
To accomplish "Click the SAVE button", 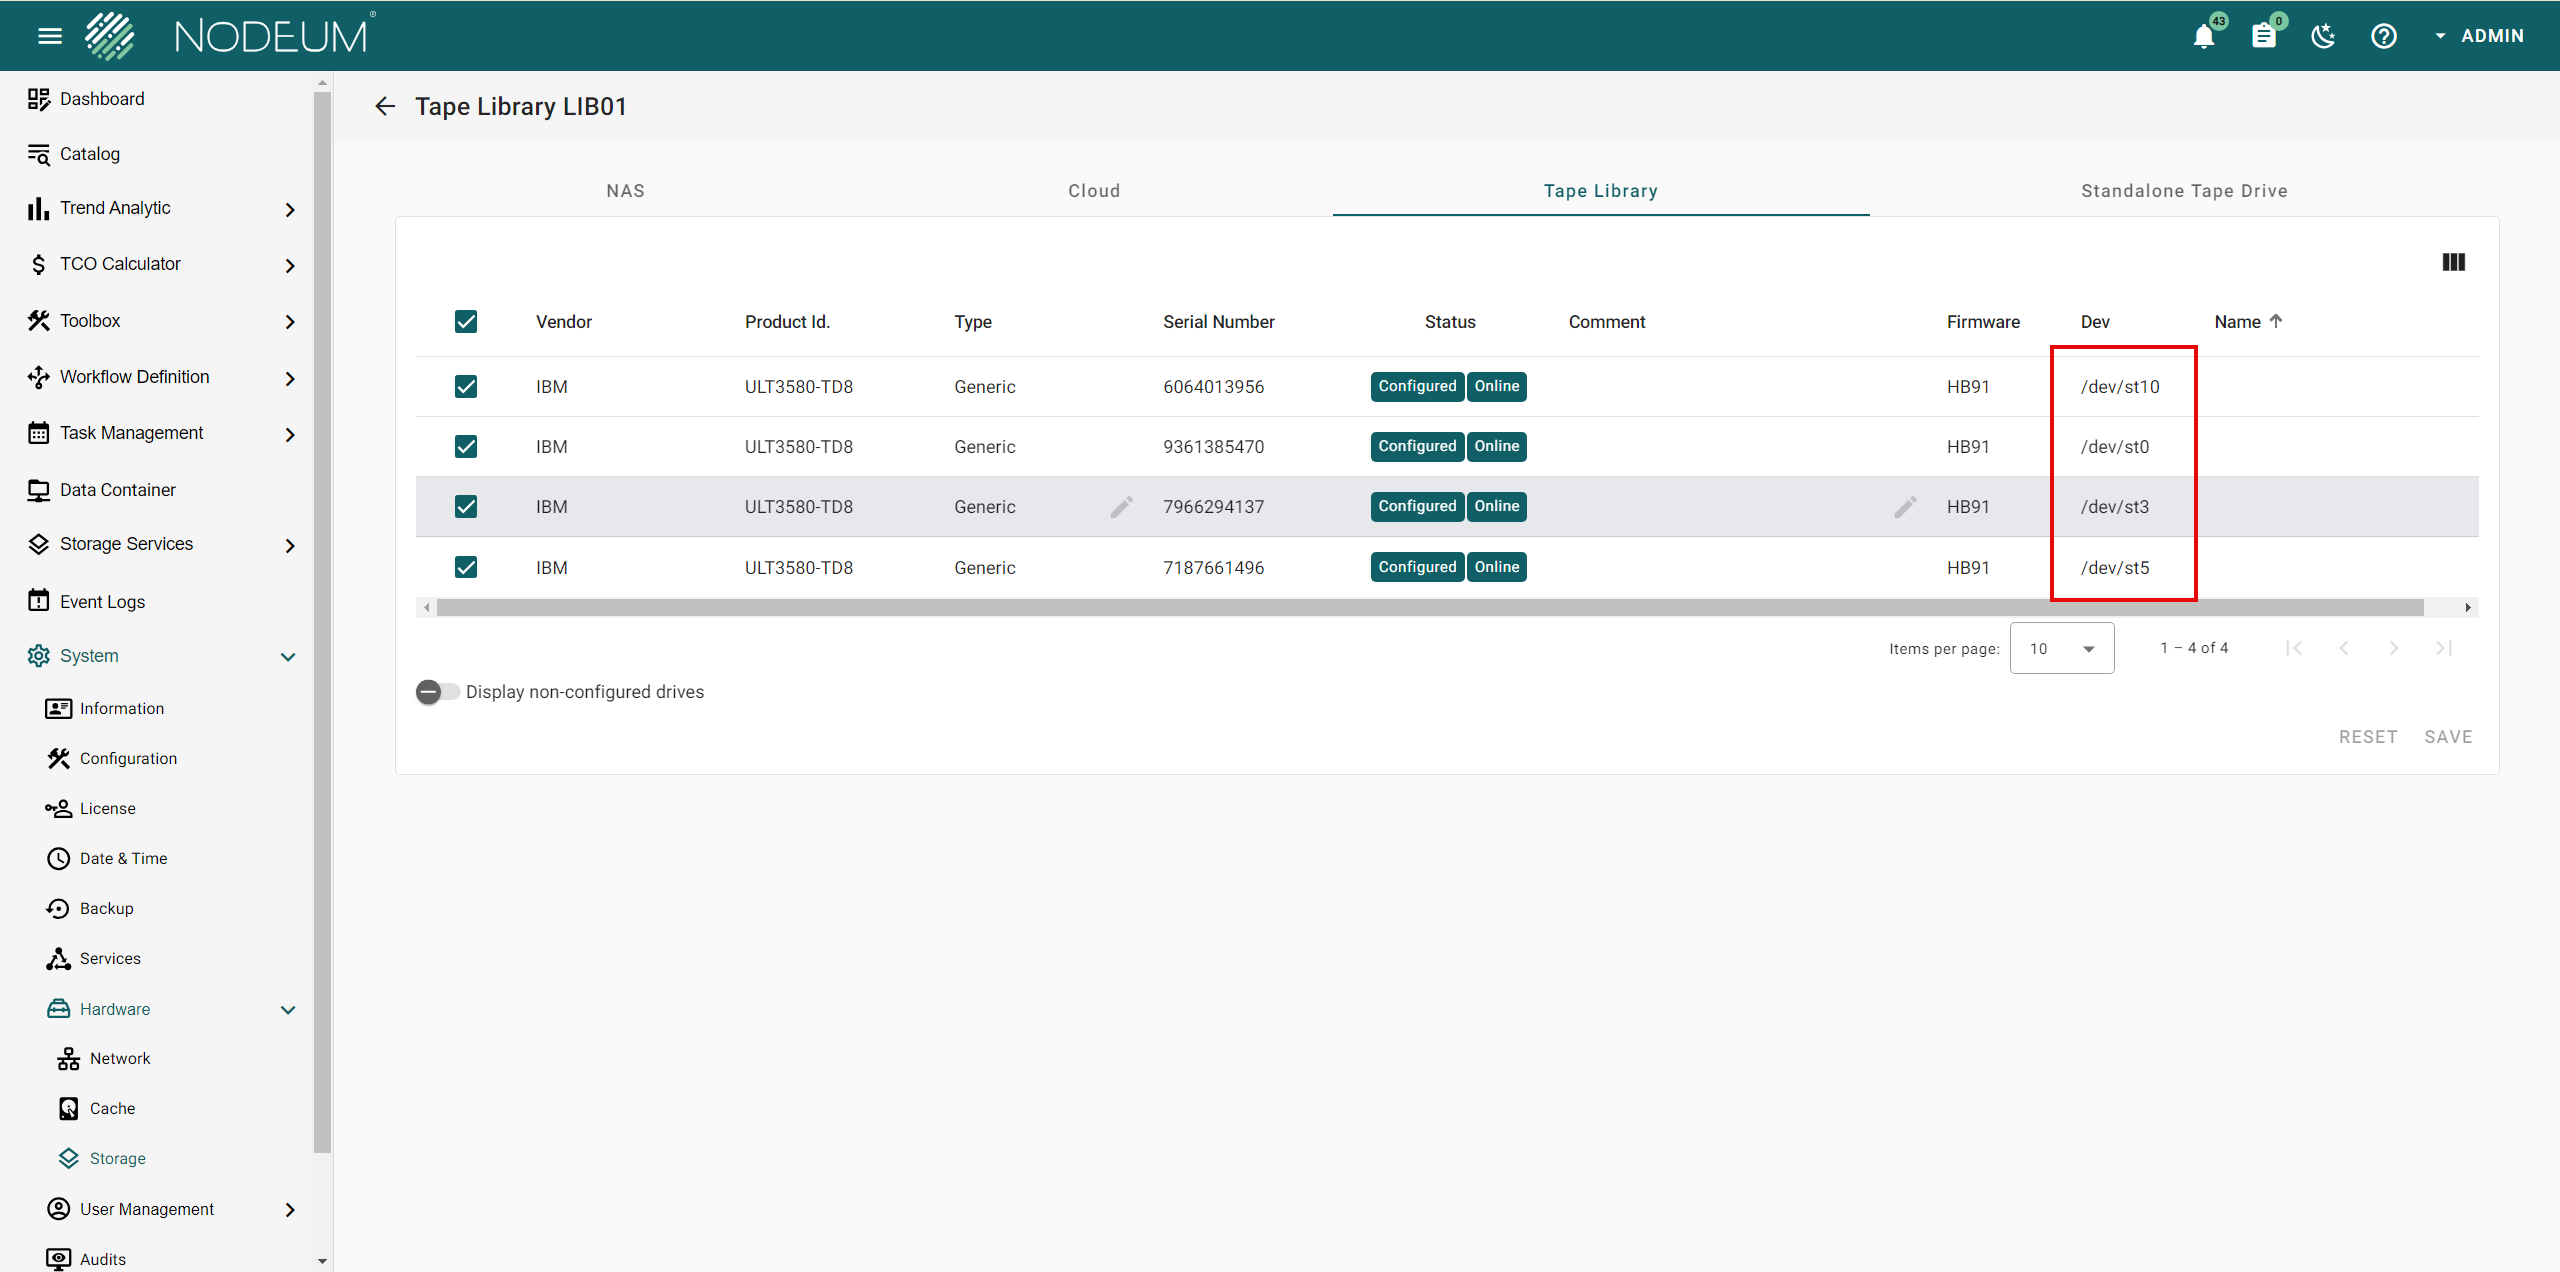I will (2447, 737).
